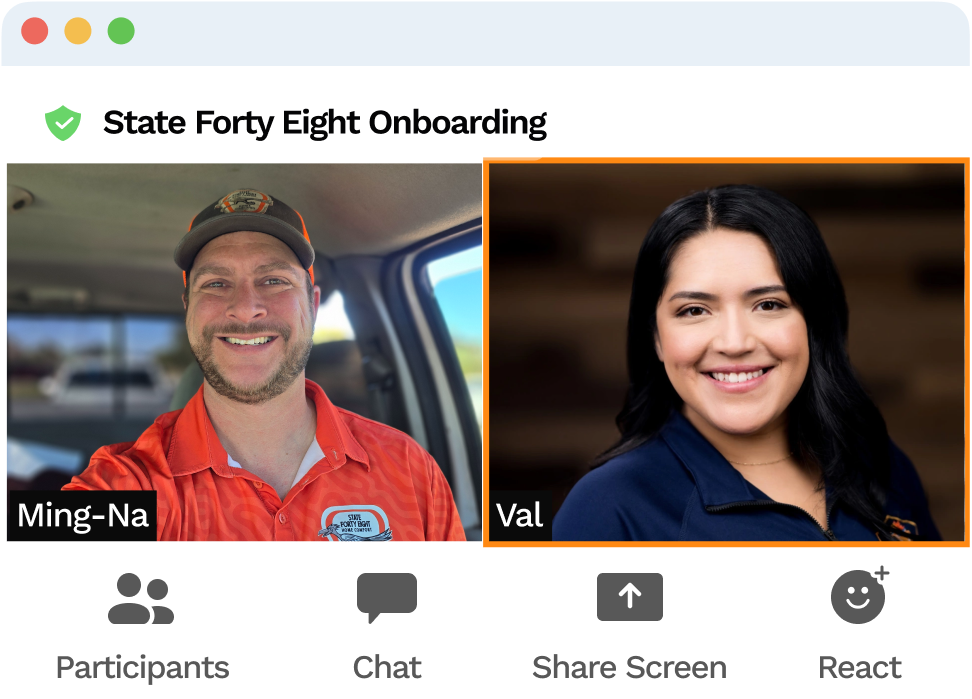Click the Chat speech bubble icon
This screenshot has height=699, width=972.
pos(387,597)
